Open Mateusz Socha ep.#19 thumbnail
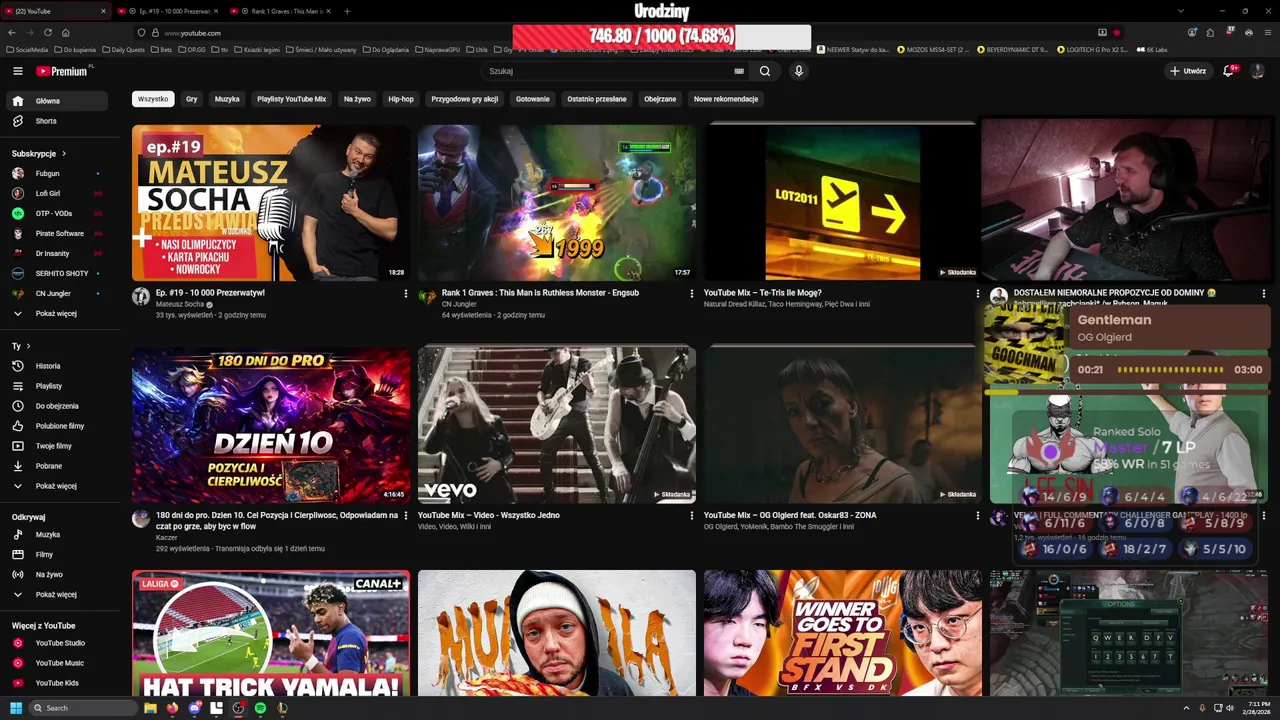Viewport: 1280px width, 720px height. (x=271, y=202)
